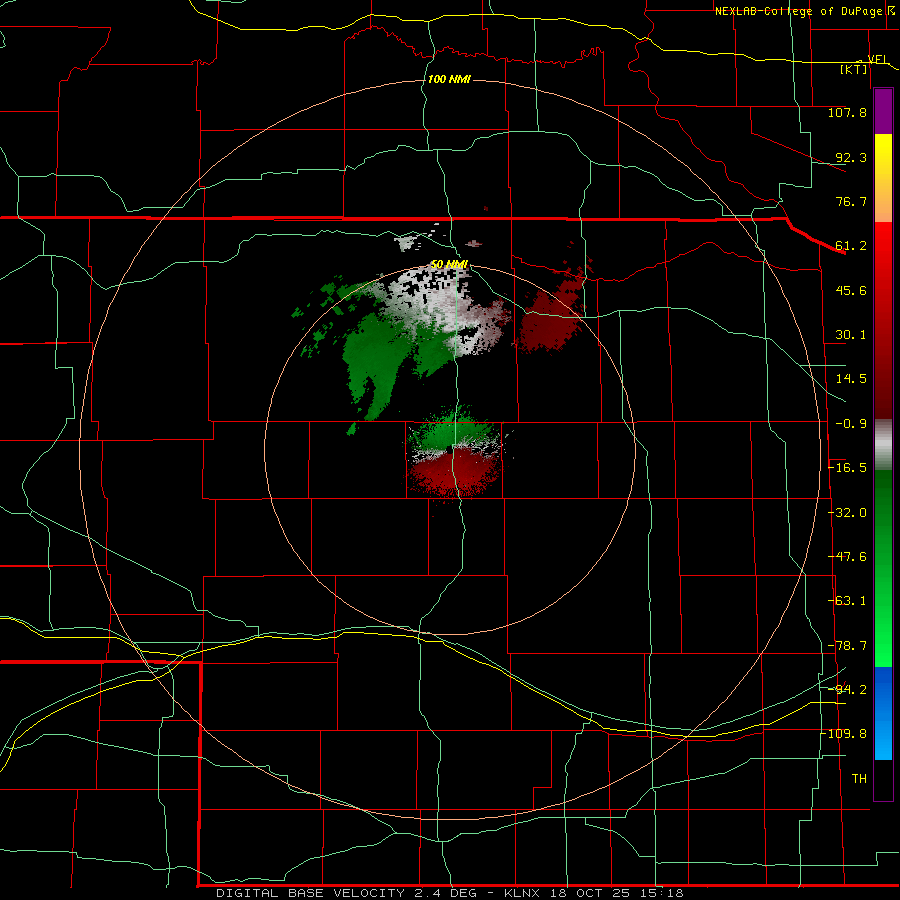900x900 pixels.
Task: Click the purple segment of the color bar
Action: 883,111
